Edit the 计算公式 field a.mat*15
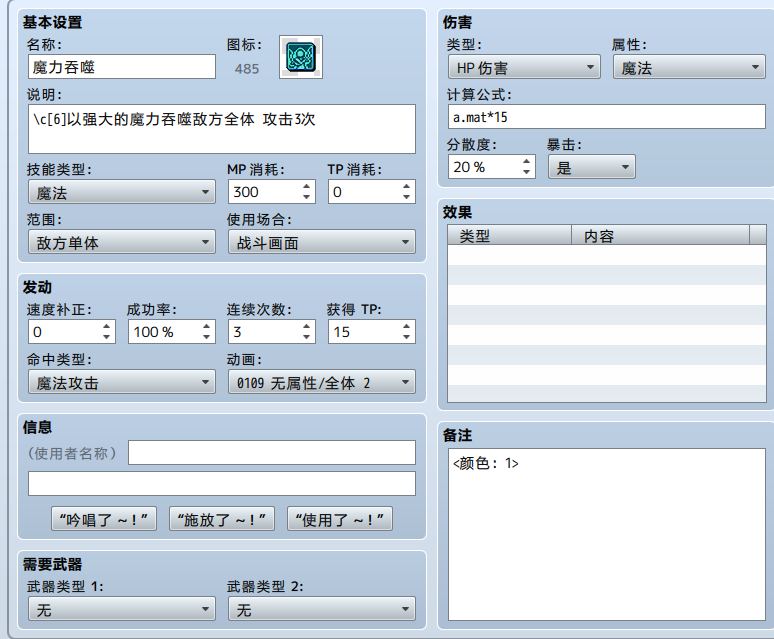 click(x=607, y=117)
